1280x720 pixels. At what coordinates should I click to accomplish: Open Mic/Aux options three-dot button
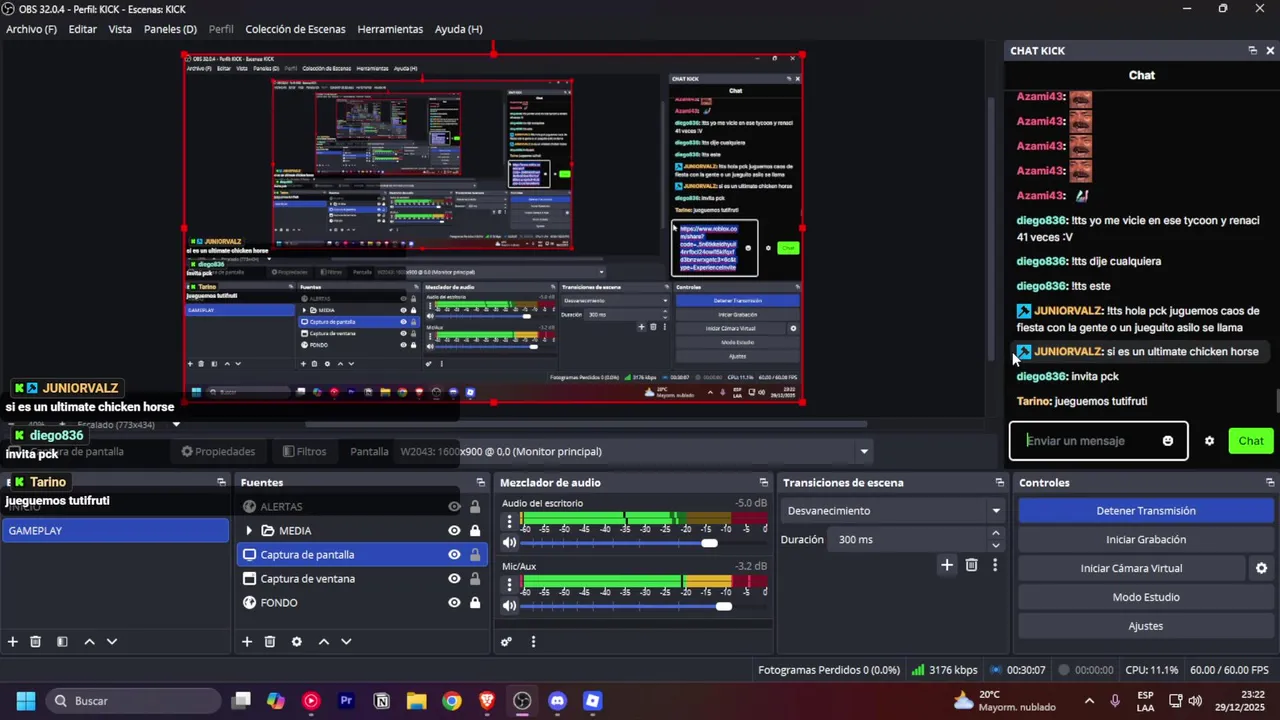coord(510,584)
